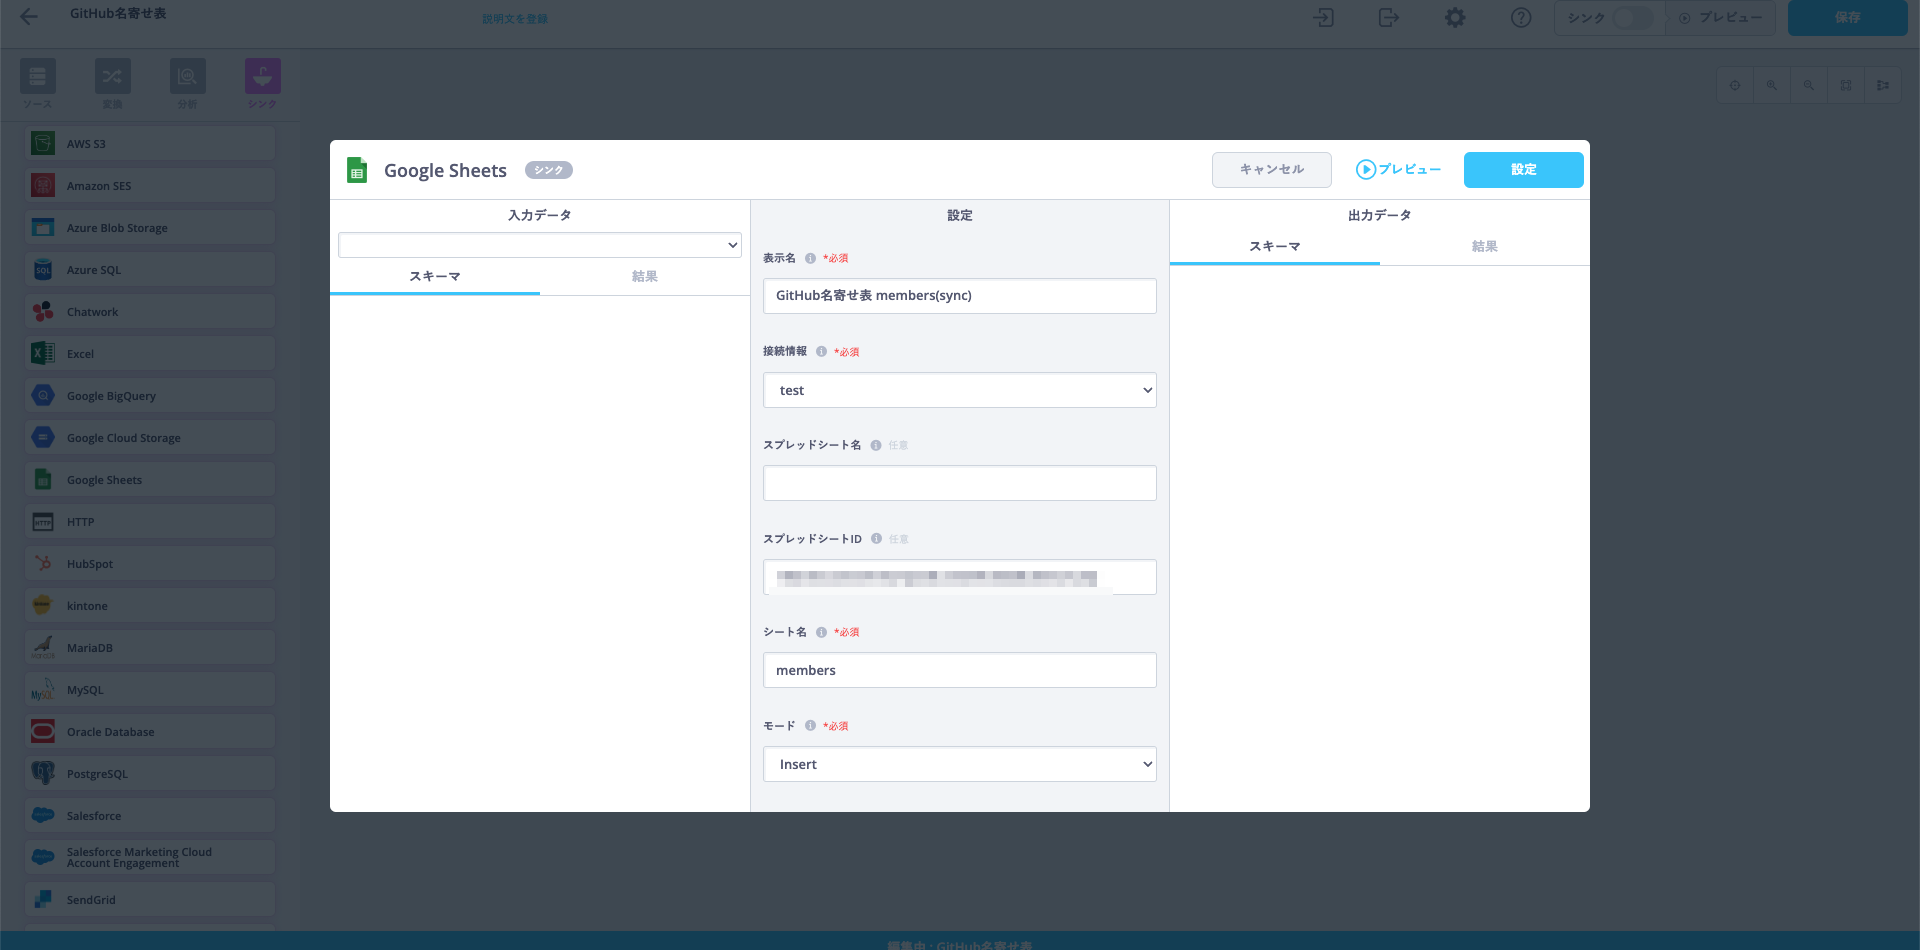The width and height of the screenshot is (1920, 950).
Task: Select スキーマ tab in 出力データ panel
Action: pos(1274,246)
